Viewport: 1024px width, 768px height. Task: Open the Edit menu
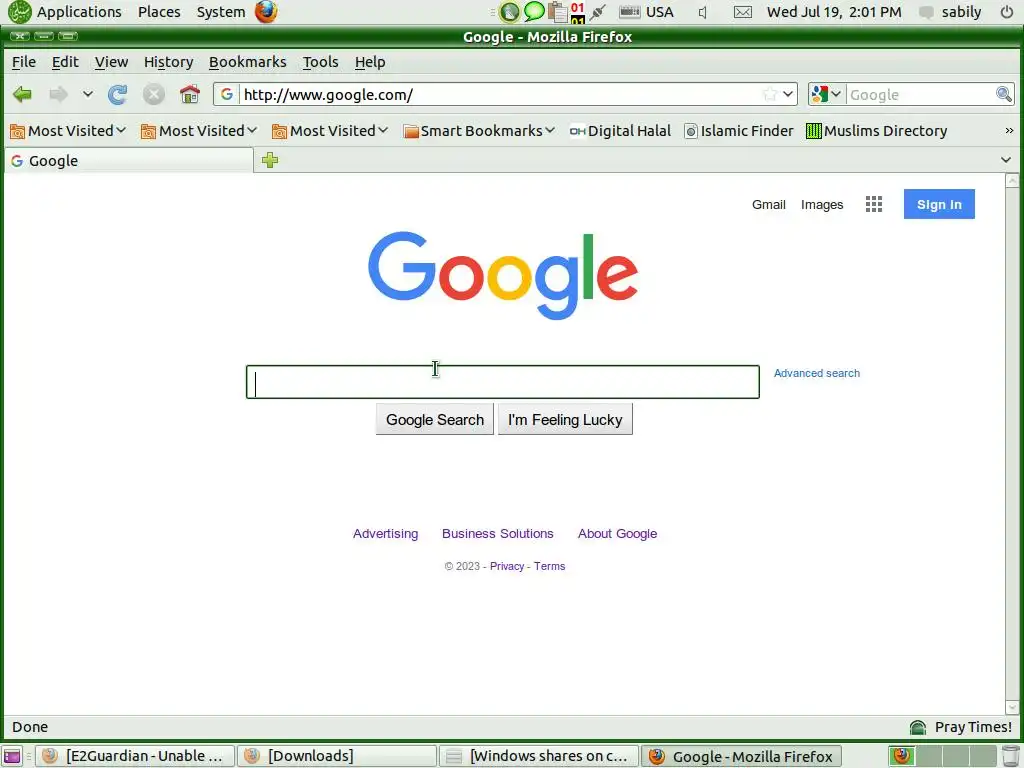click(x=65, y=62)
